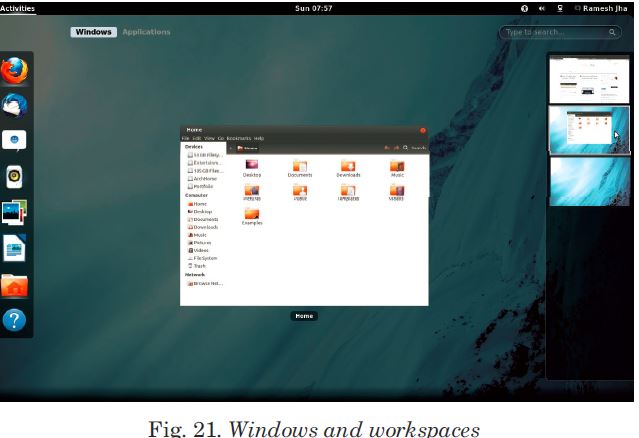
Task: Click the accessibility icon in top bar
Action: [x=524, y=8]
